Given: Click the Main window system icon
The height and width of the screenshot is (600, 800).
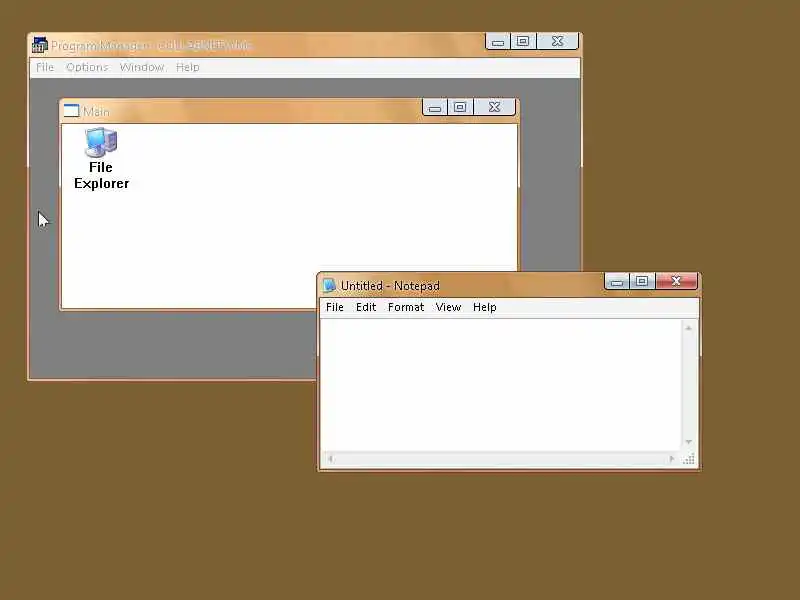Looking at the screenshot, I should click(71, 111).
